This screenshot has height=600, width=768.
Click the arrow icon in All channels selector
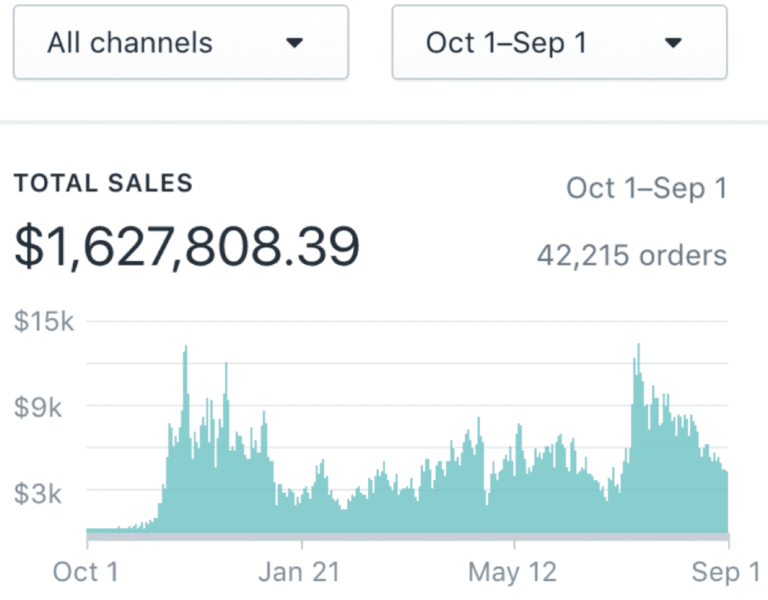pos(294,43)
